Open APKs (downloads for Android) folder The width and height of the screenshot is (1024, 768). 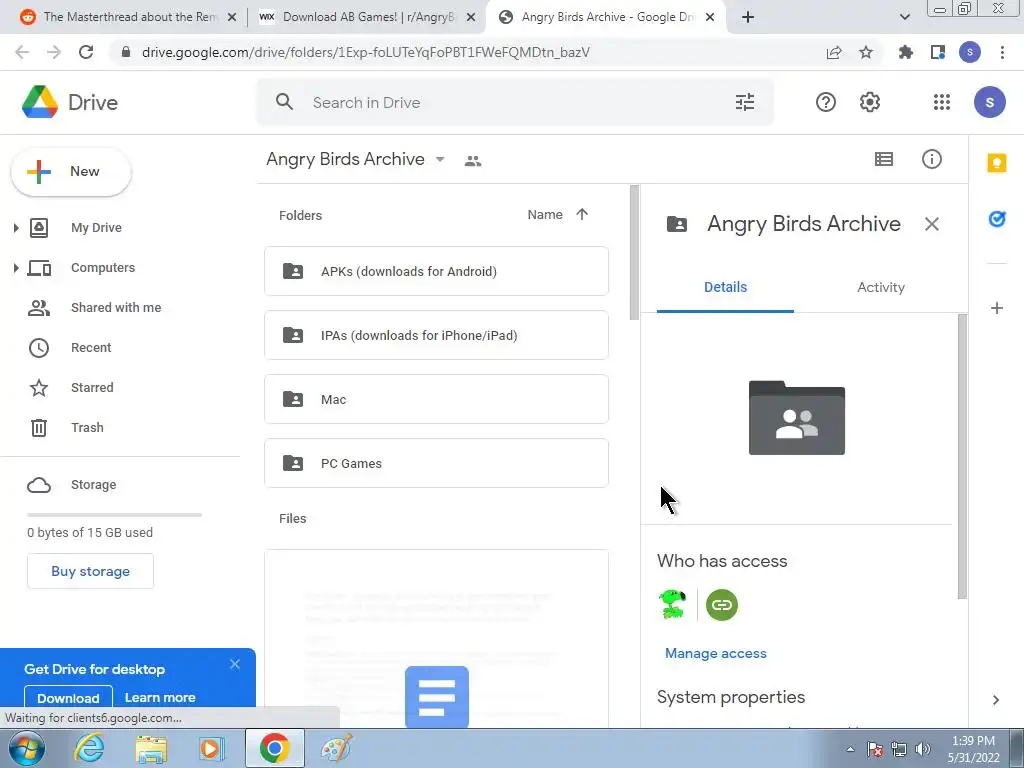[436, 271]
